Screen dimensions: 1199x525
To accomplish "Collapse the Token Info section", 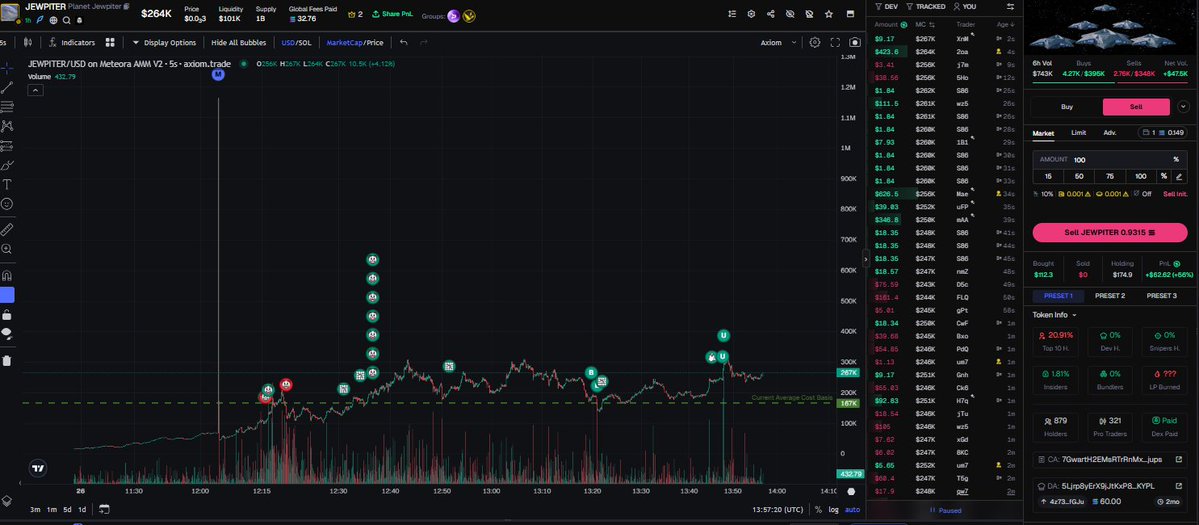I will (1054, 315).
